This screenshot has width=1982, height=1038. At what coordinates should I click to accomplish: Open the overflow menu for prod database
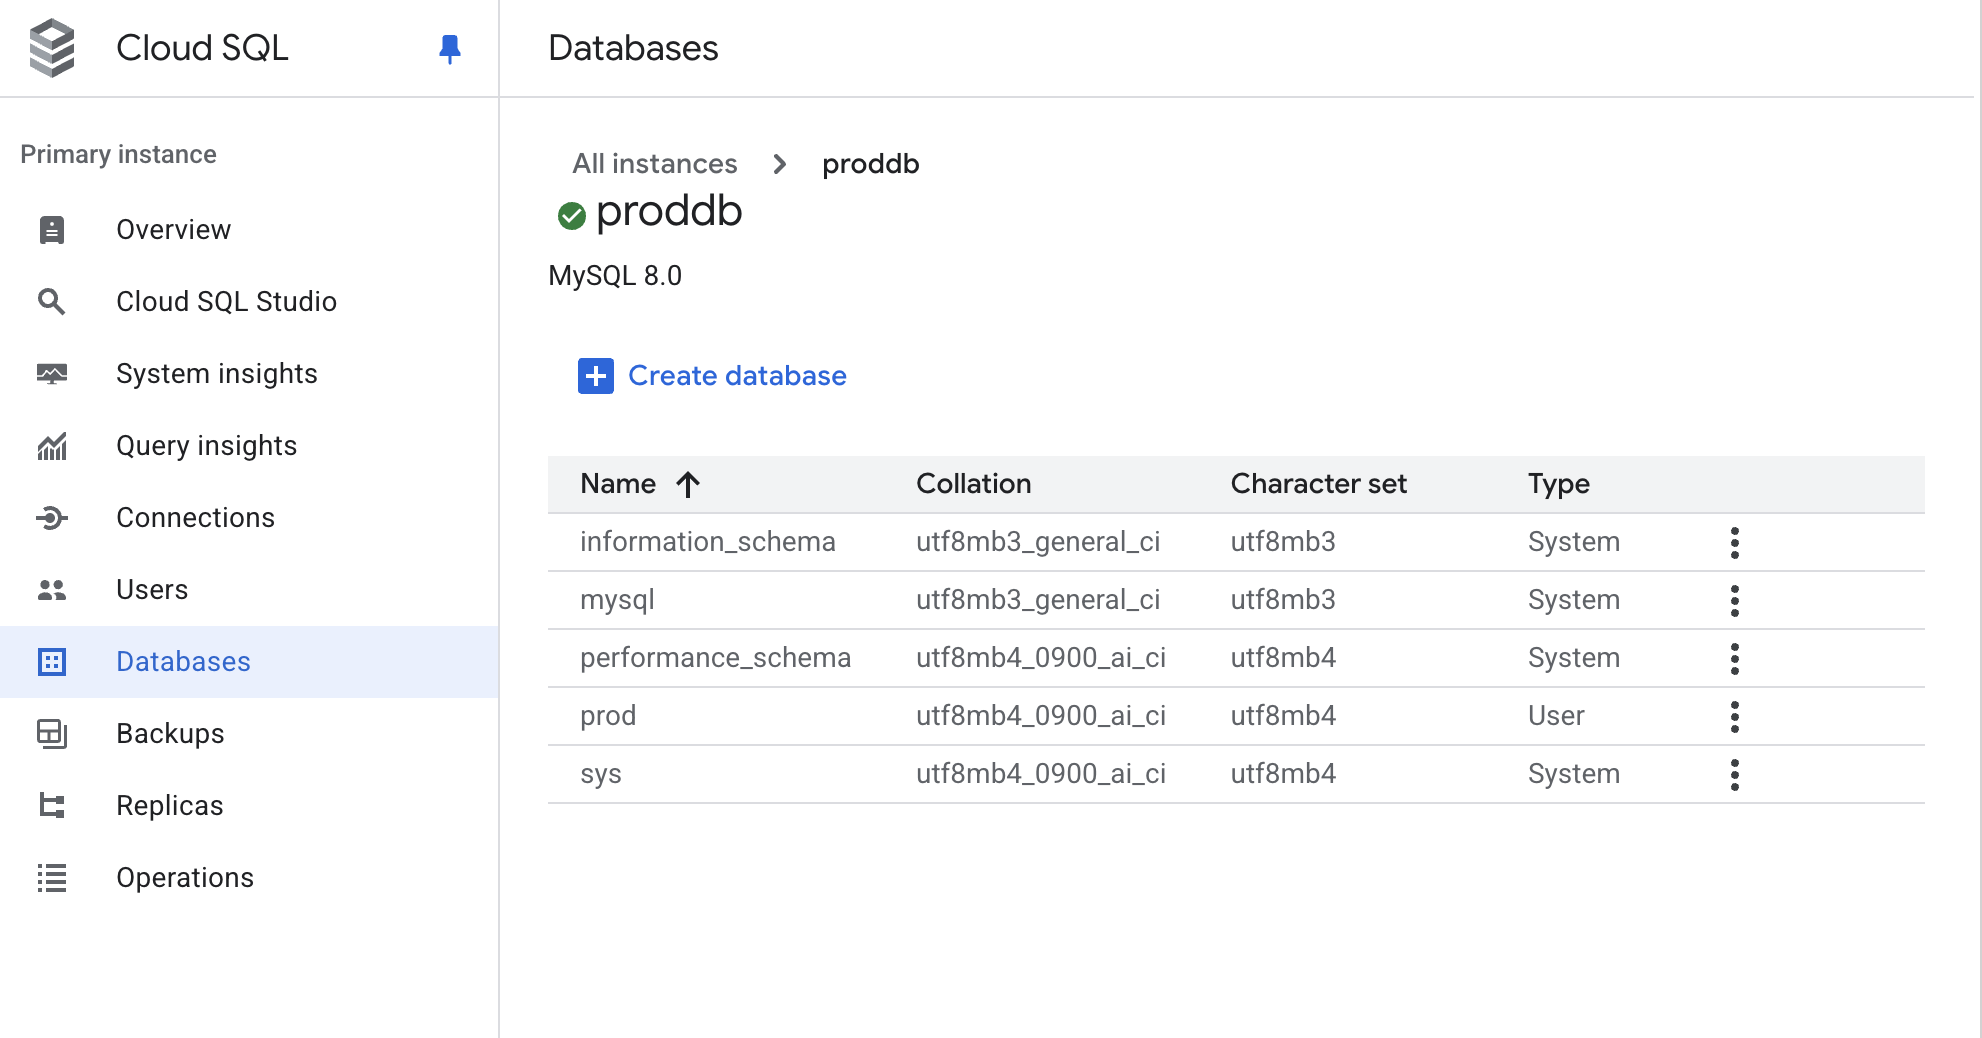[x=1735, y=716]
